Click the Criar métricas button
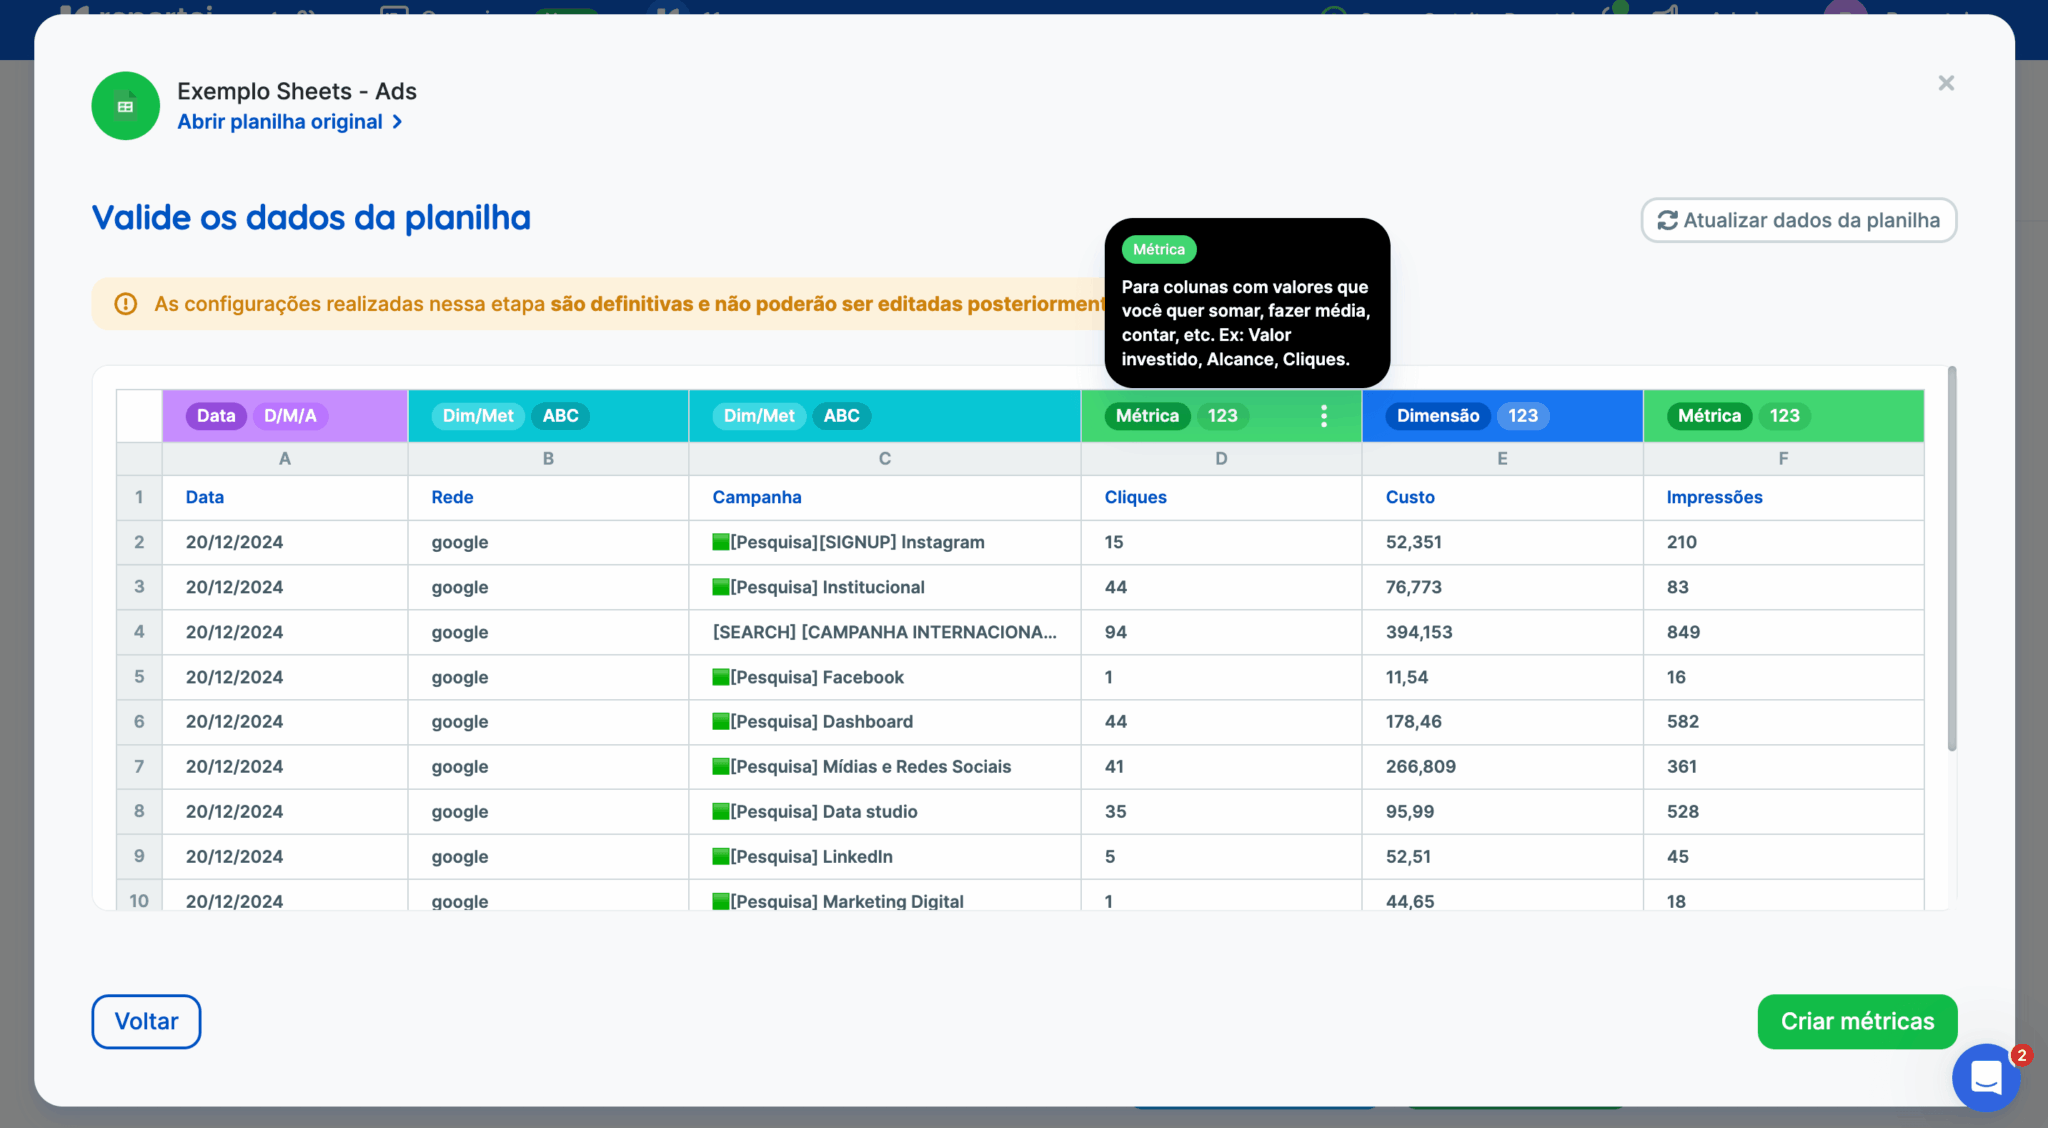2048x1128 pixels. 1856,1021
